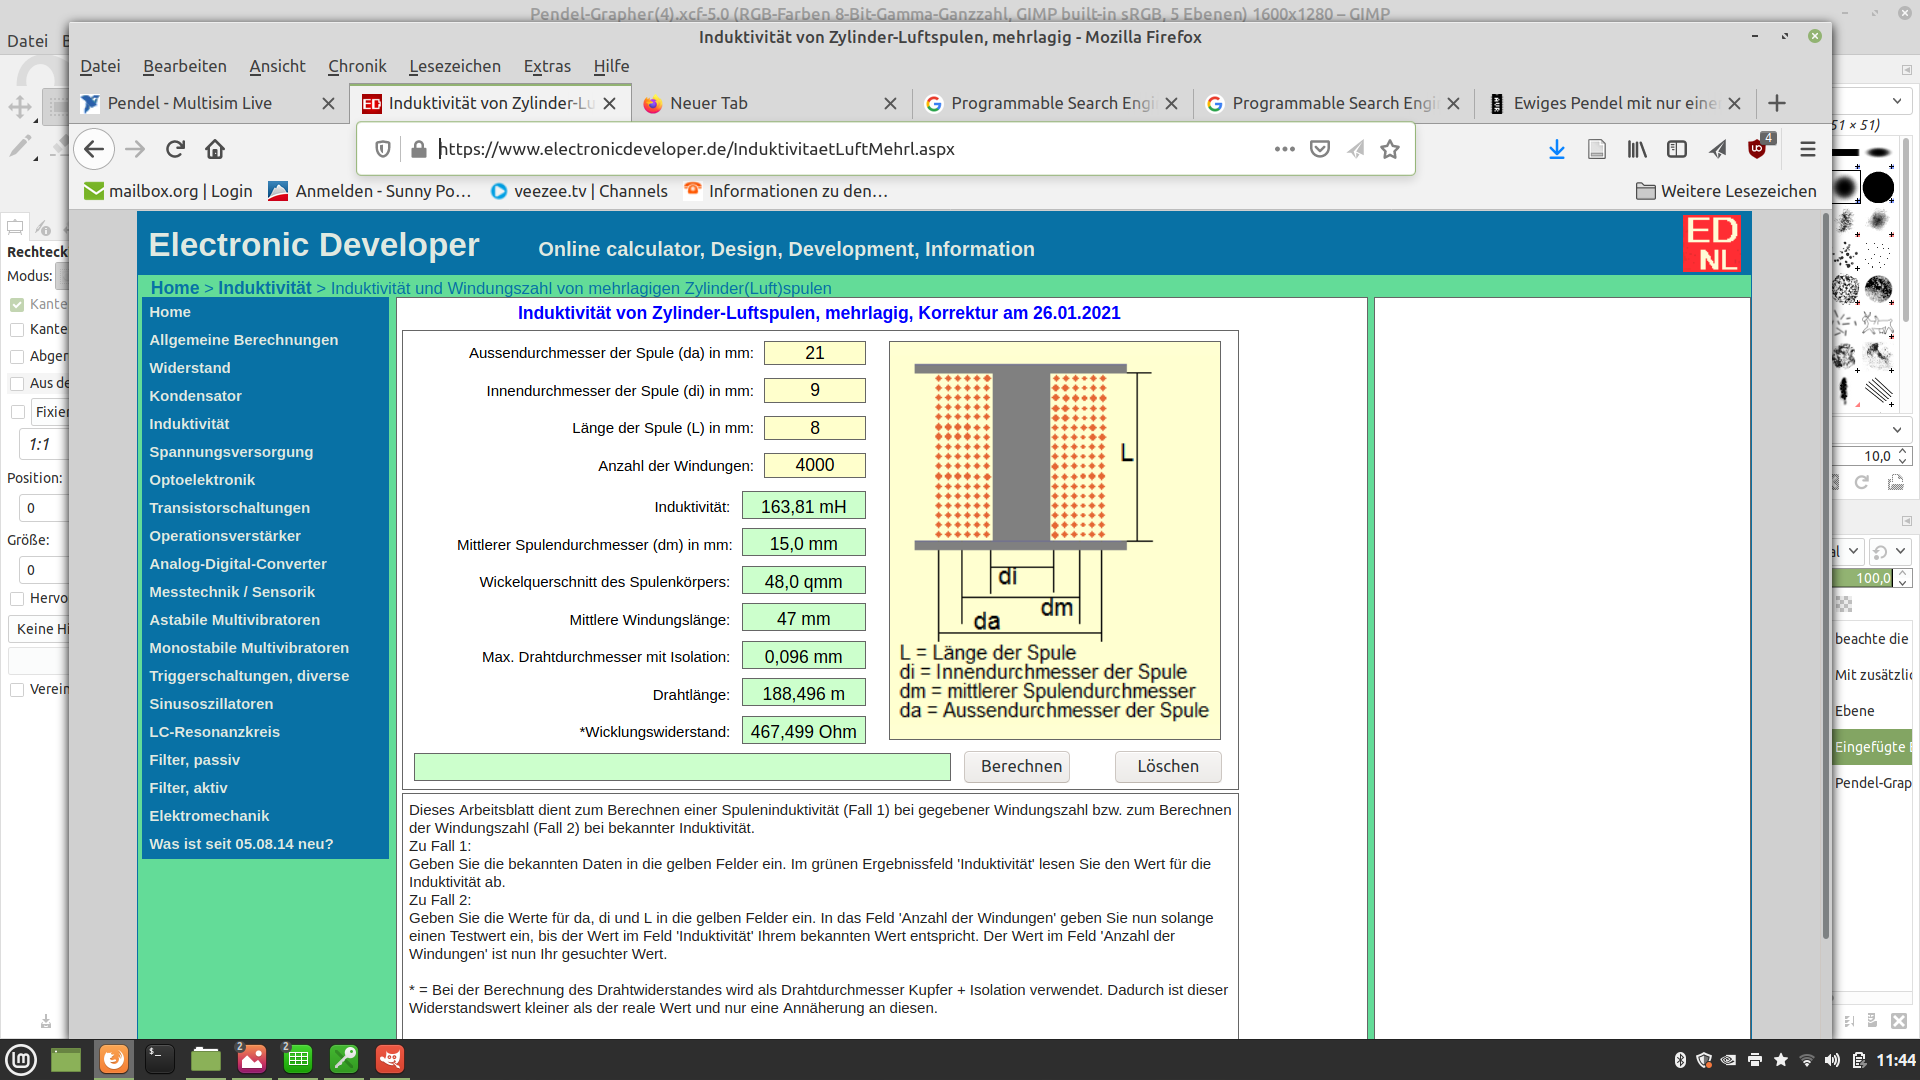Open tracking protection shield in address bar
This screenshot has width=1920, height=1080.
coord(382,150)
